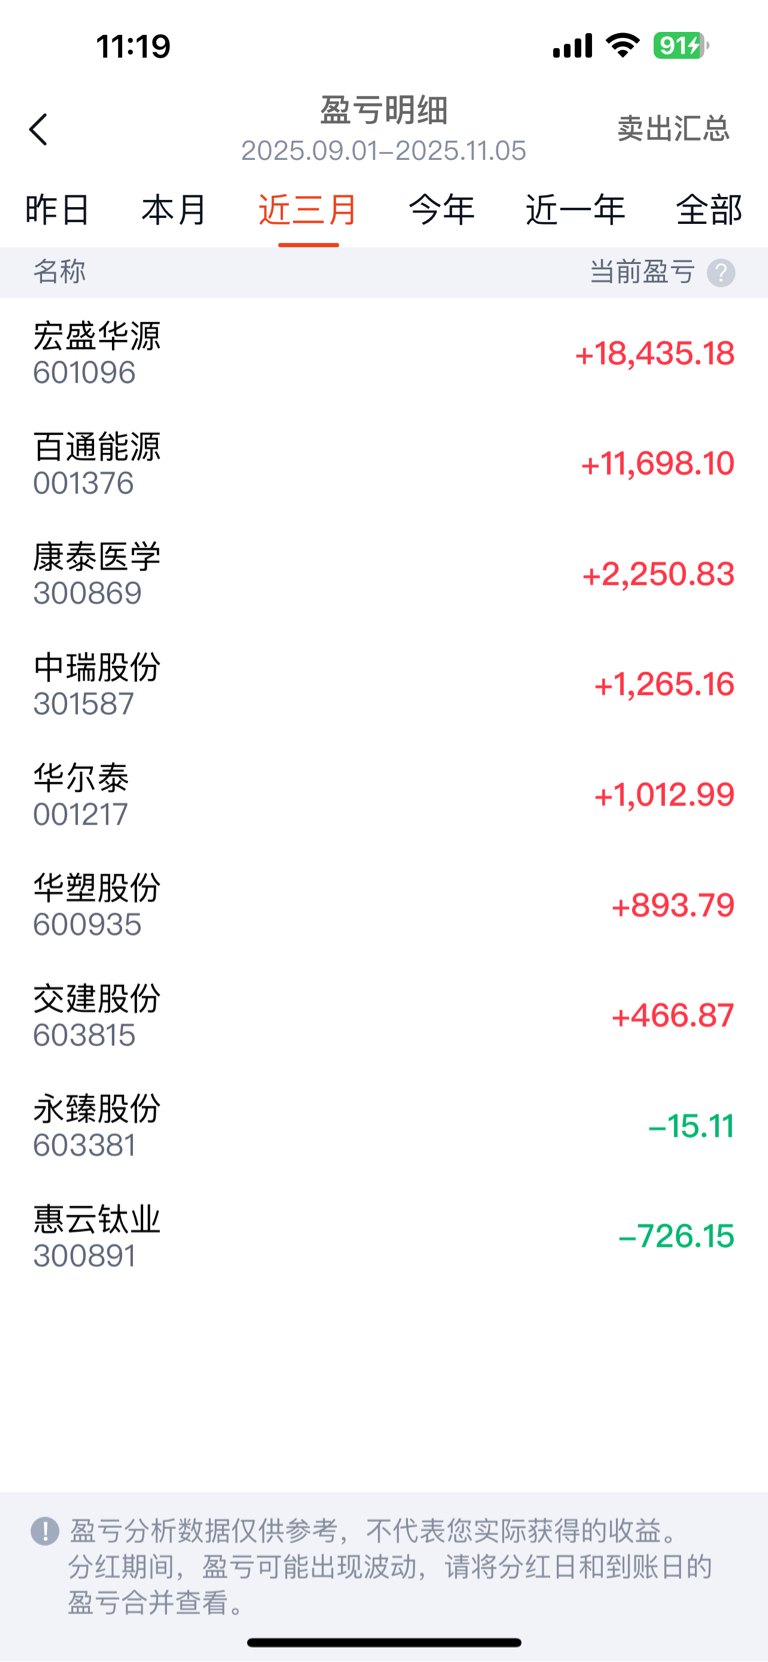Tap the battery status icon
768x1662 pixels.
pyautogui.click(x=680, y=46)
